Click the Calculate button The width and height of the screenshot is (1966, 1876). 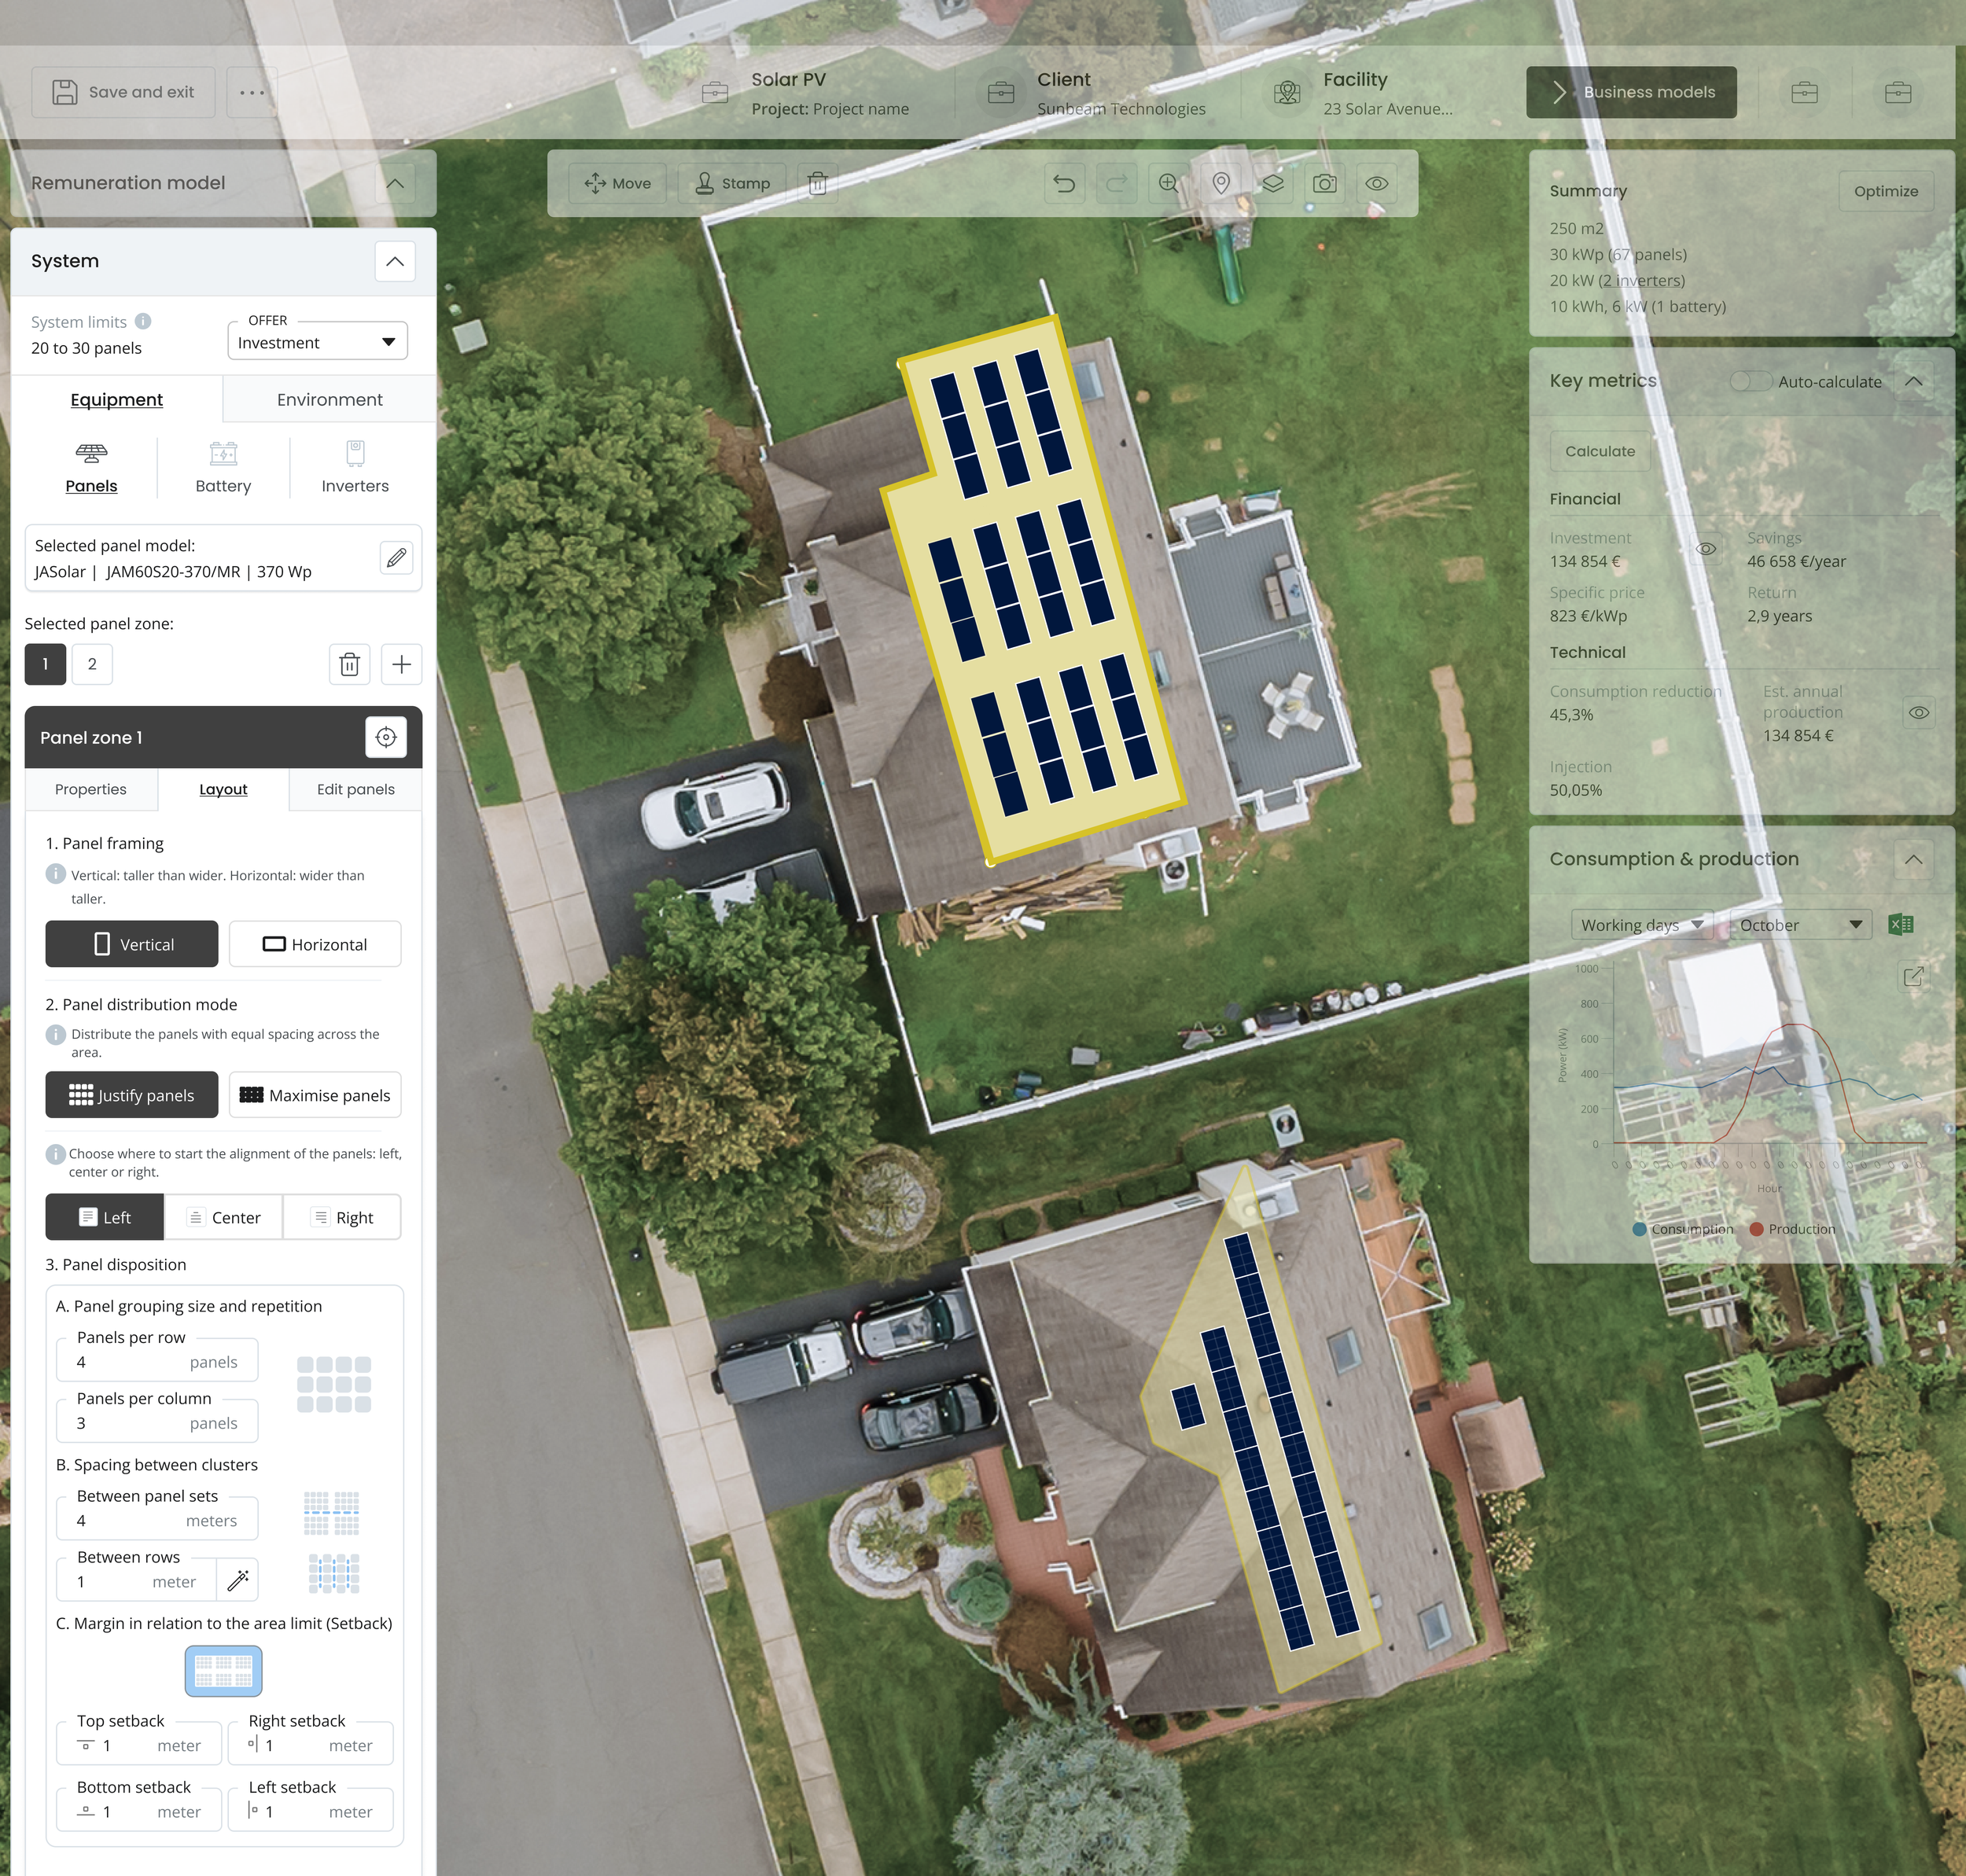point(1599,452)
